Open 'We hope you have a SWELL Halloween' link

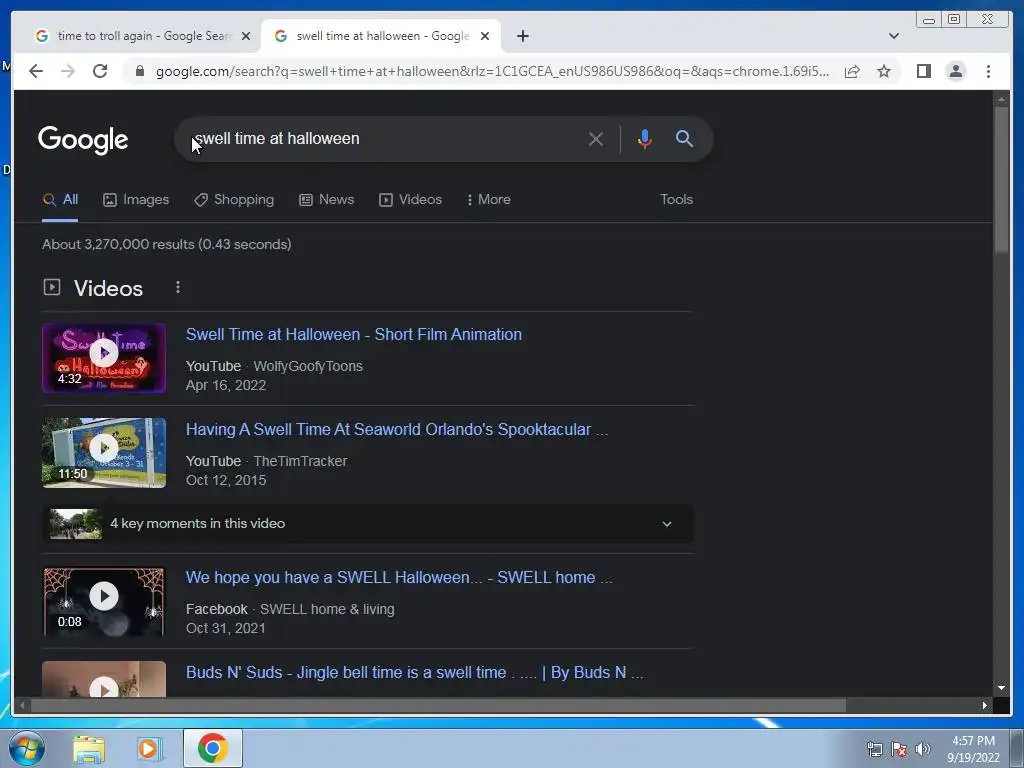(x=399, y=577)
